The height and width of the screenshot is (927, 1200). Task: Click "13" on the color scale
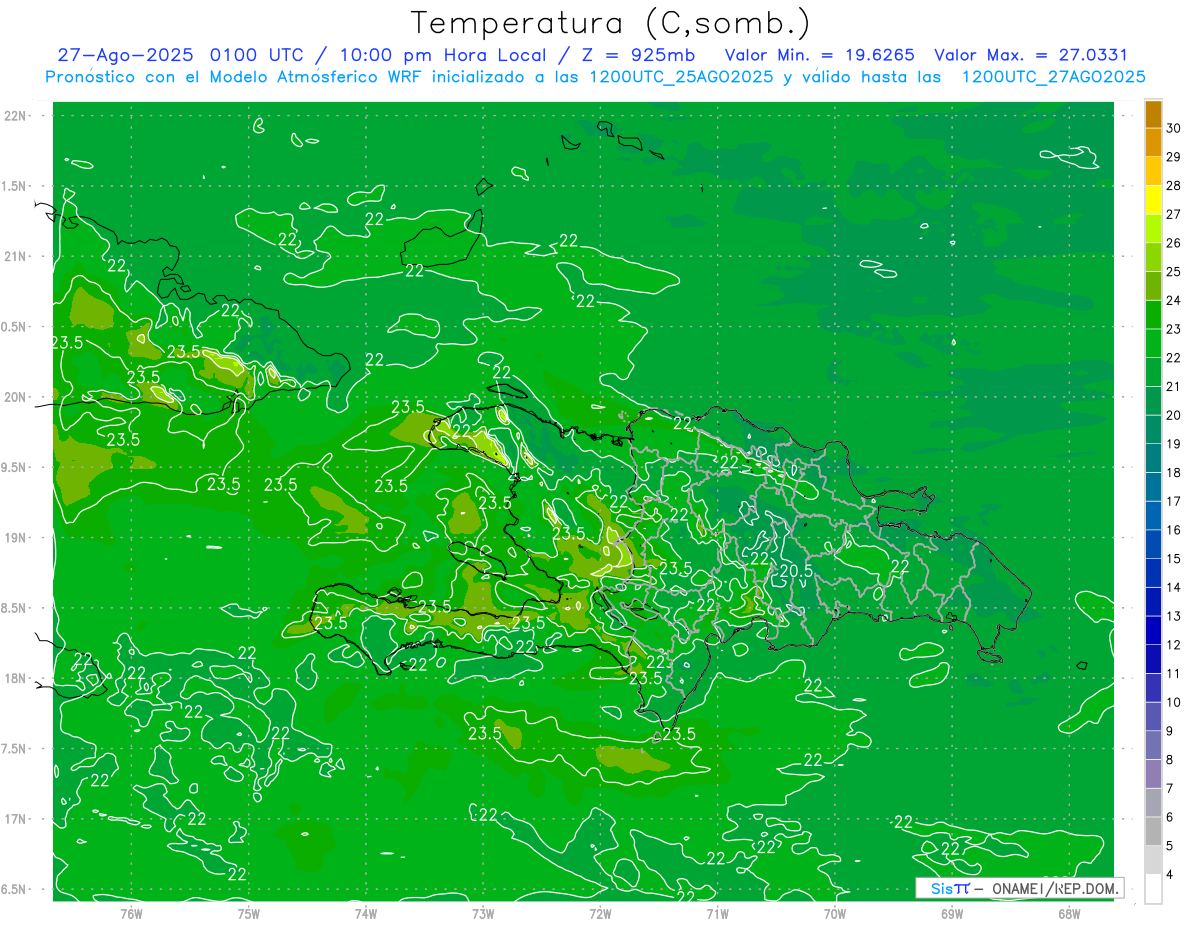(1174, 616)
